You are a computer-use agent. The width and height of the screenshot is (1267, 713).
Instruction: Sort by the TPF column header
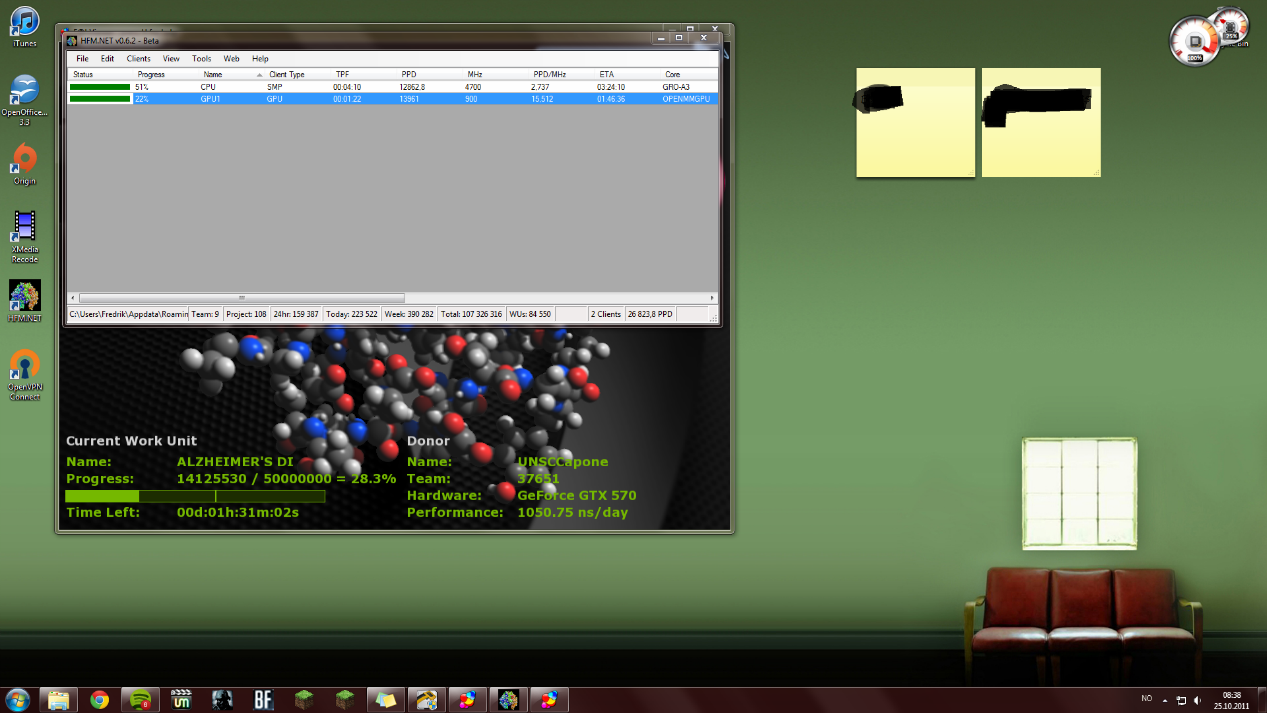click(342, 75)
